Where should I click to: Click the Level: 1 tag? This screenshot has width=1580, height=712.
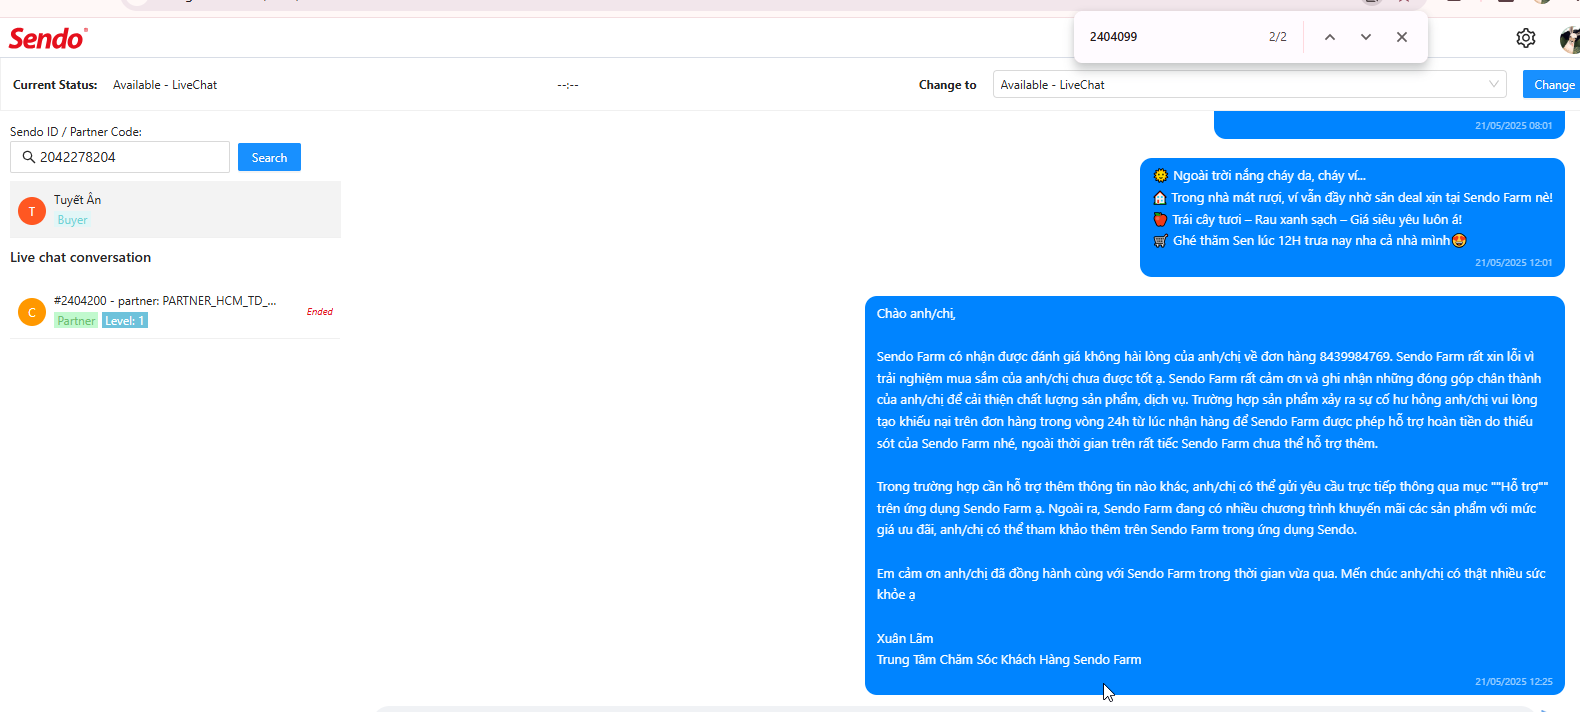[125, 321]
